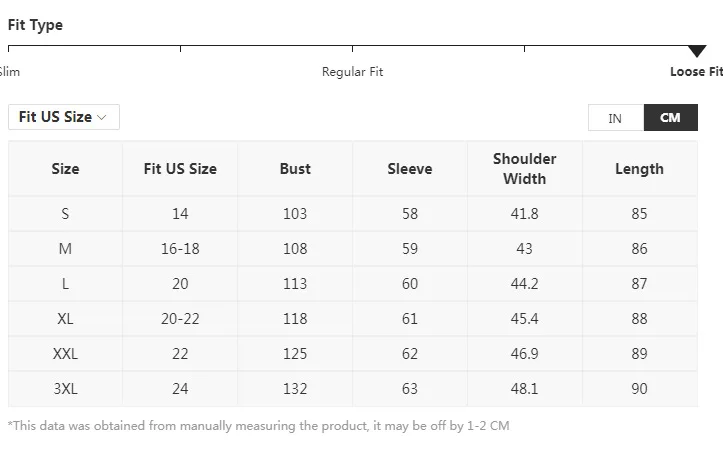Click the Length column header
723x461 pixels.
tap(639, 169)
